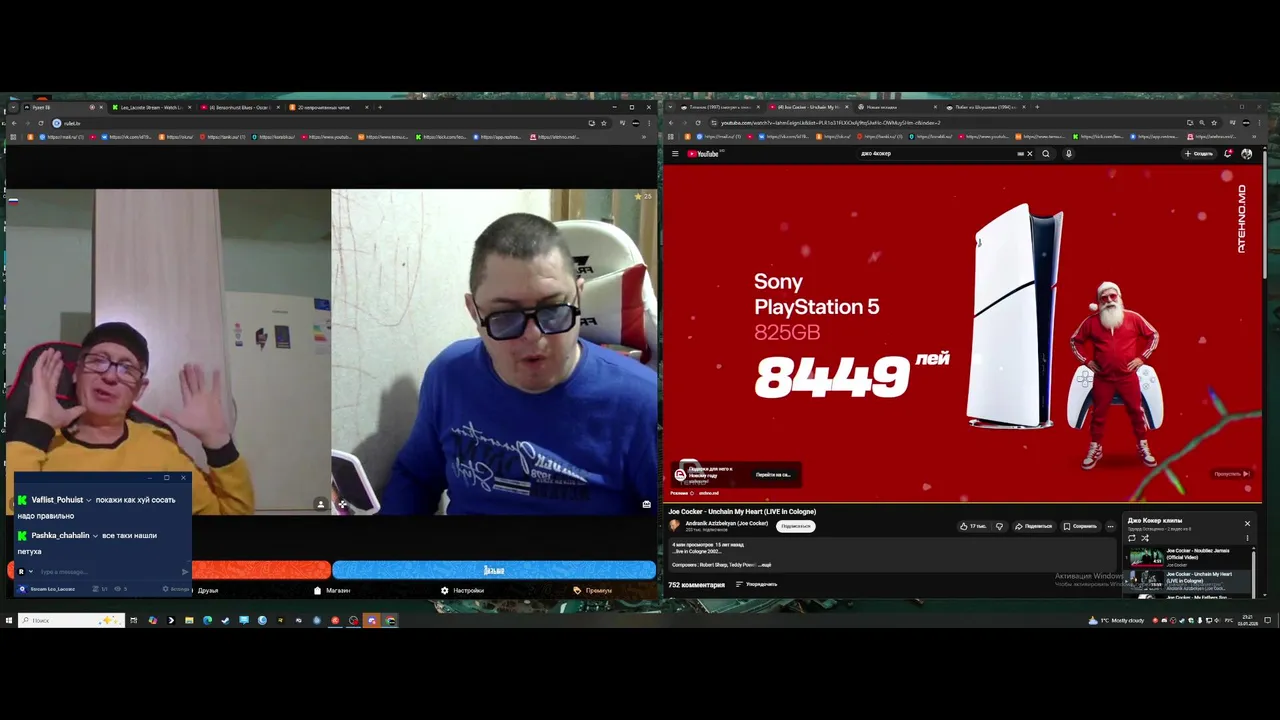The image size is (1280, 720).
Task: Open kick.com bookmark in YouTube browser
Action: click(1098, 137)
